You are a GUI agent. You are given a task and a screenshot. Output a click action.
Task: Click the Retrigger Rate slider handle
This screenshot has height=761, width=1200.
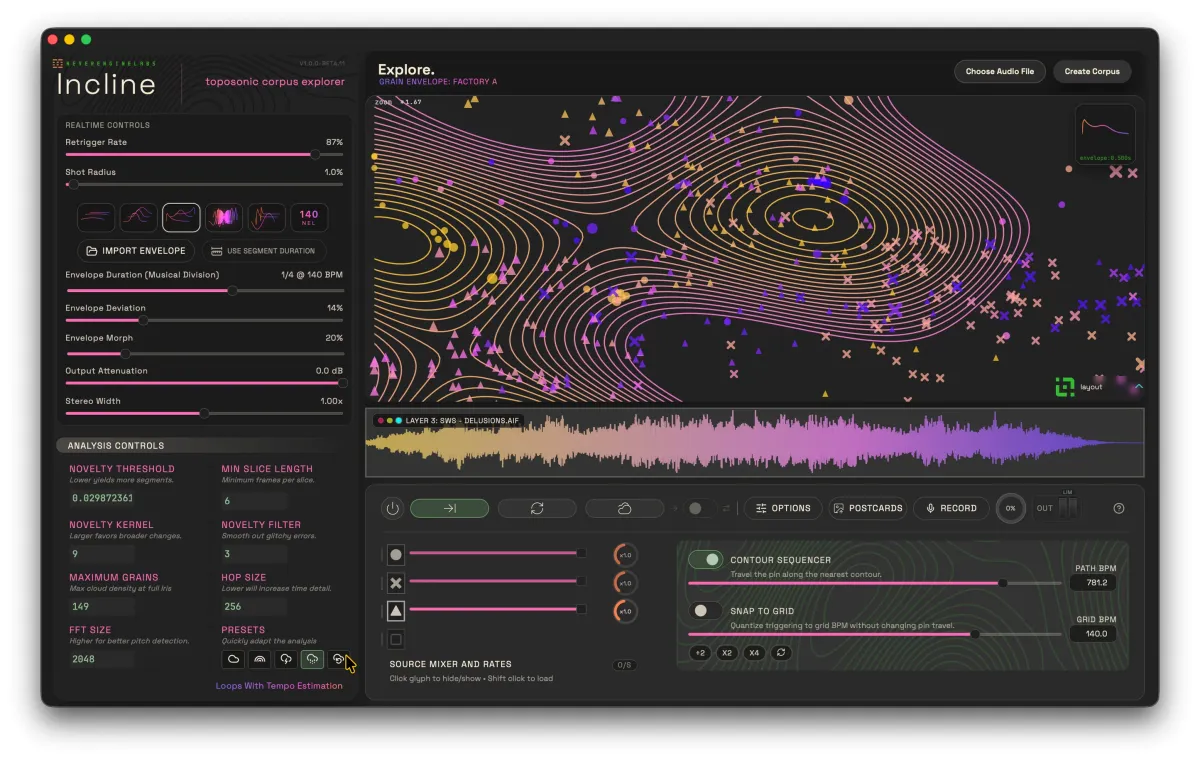[x=315, y=154]
